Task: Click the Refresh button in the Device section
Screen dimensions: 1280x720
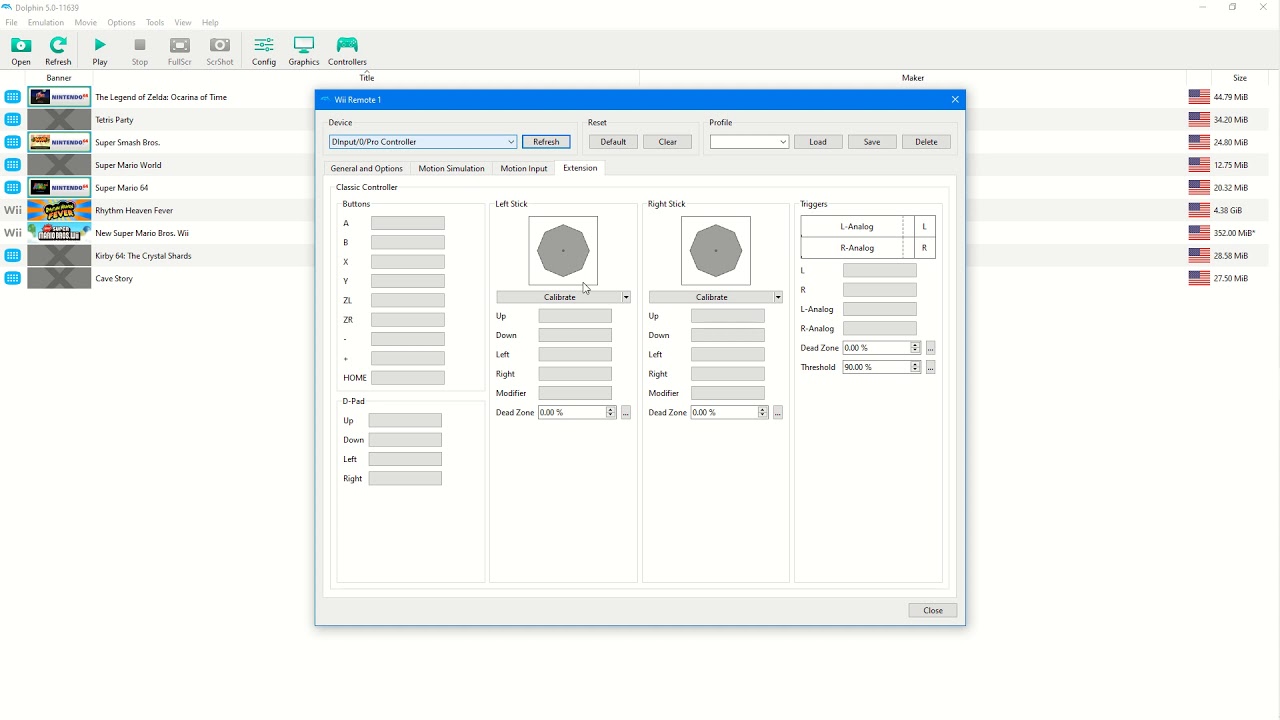Action: click(546, 142)
